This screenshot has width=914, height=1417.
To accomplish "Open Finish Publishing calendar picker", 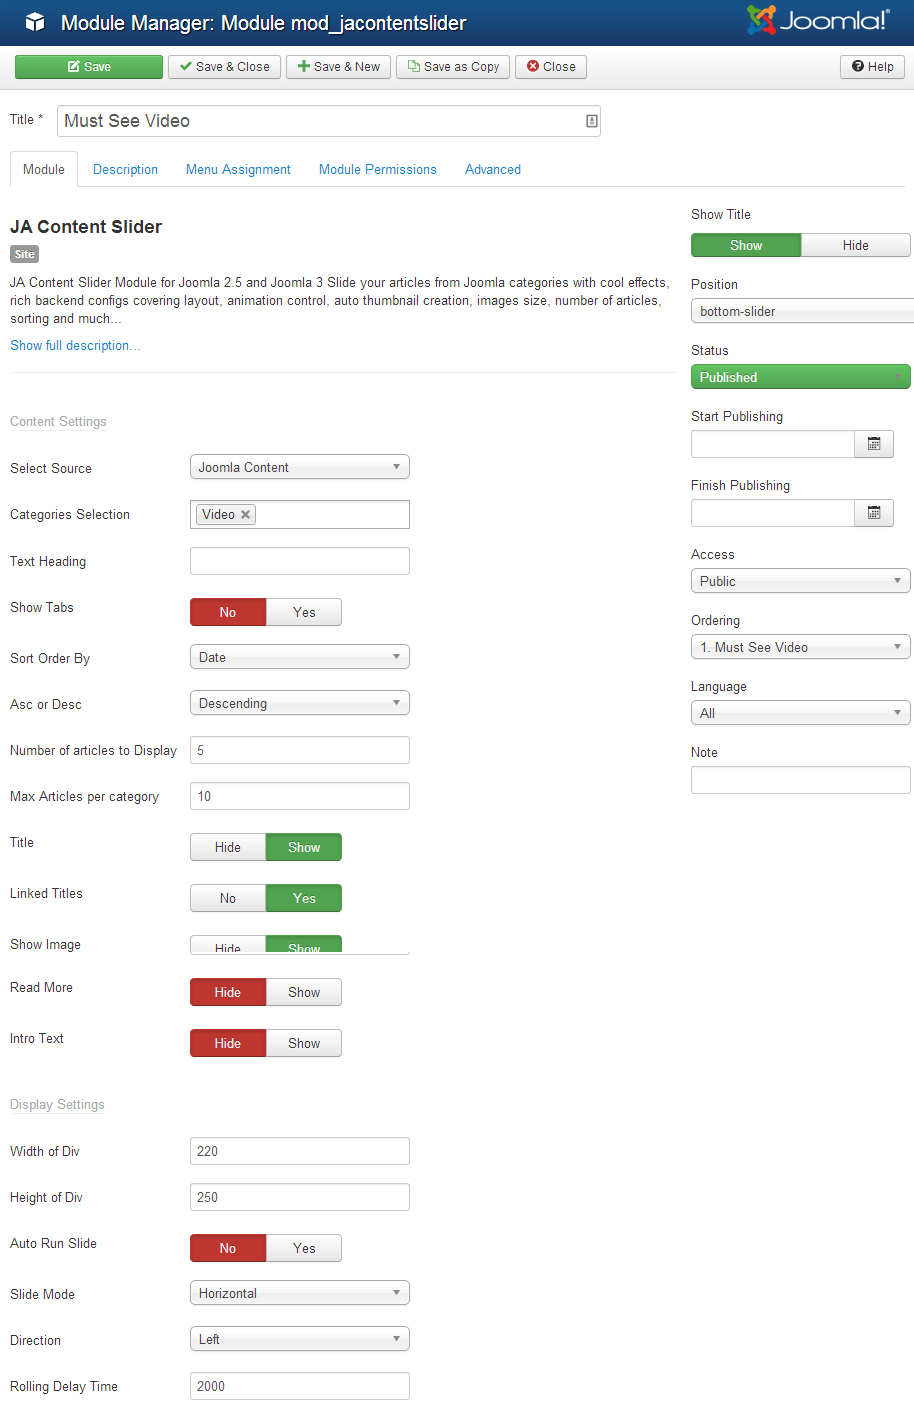I will 874,513.
